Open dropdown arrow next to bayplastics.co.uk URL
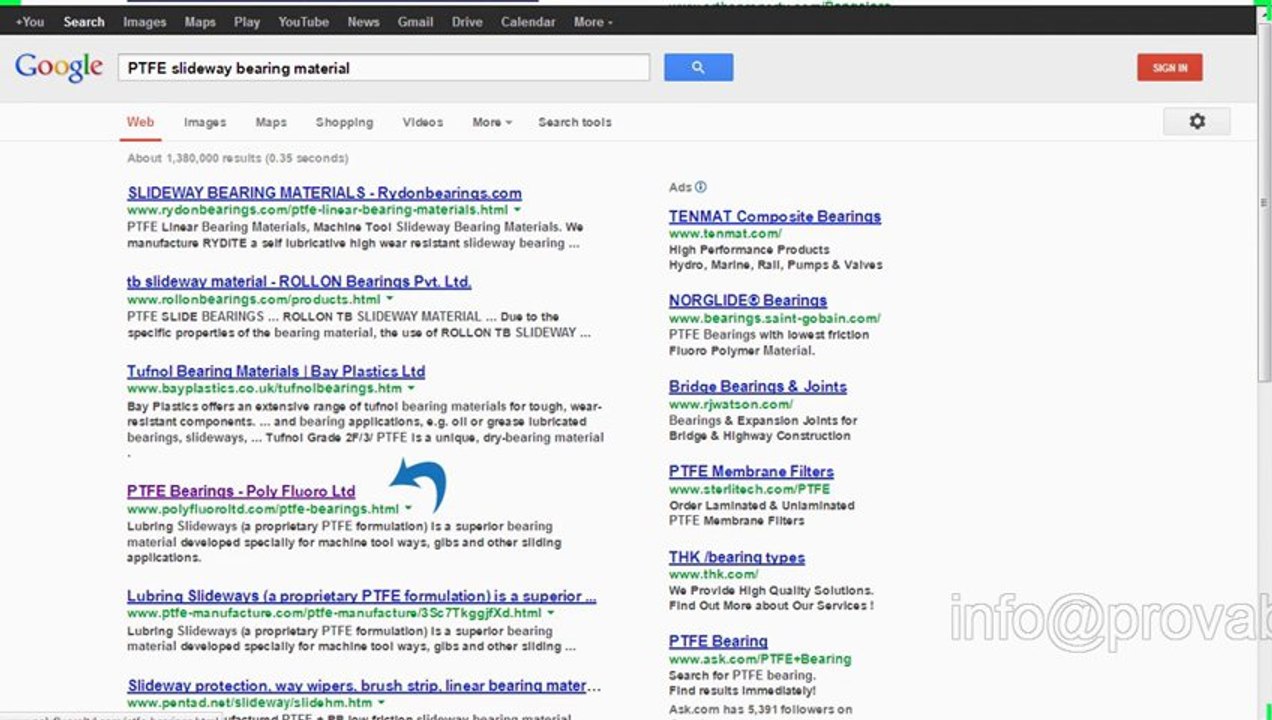This screenshot has width=1272, height=720. point(411,388)
